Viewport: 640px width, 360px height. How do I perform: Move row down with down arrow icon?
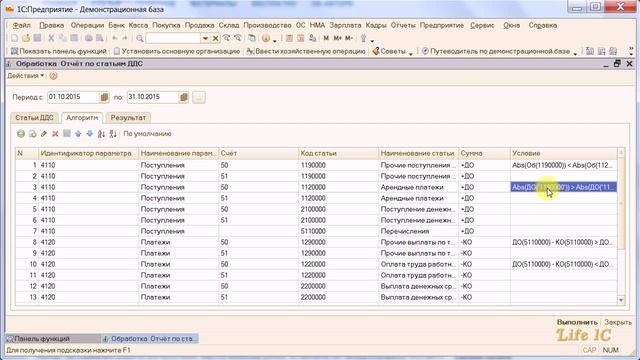[89, 134]
